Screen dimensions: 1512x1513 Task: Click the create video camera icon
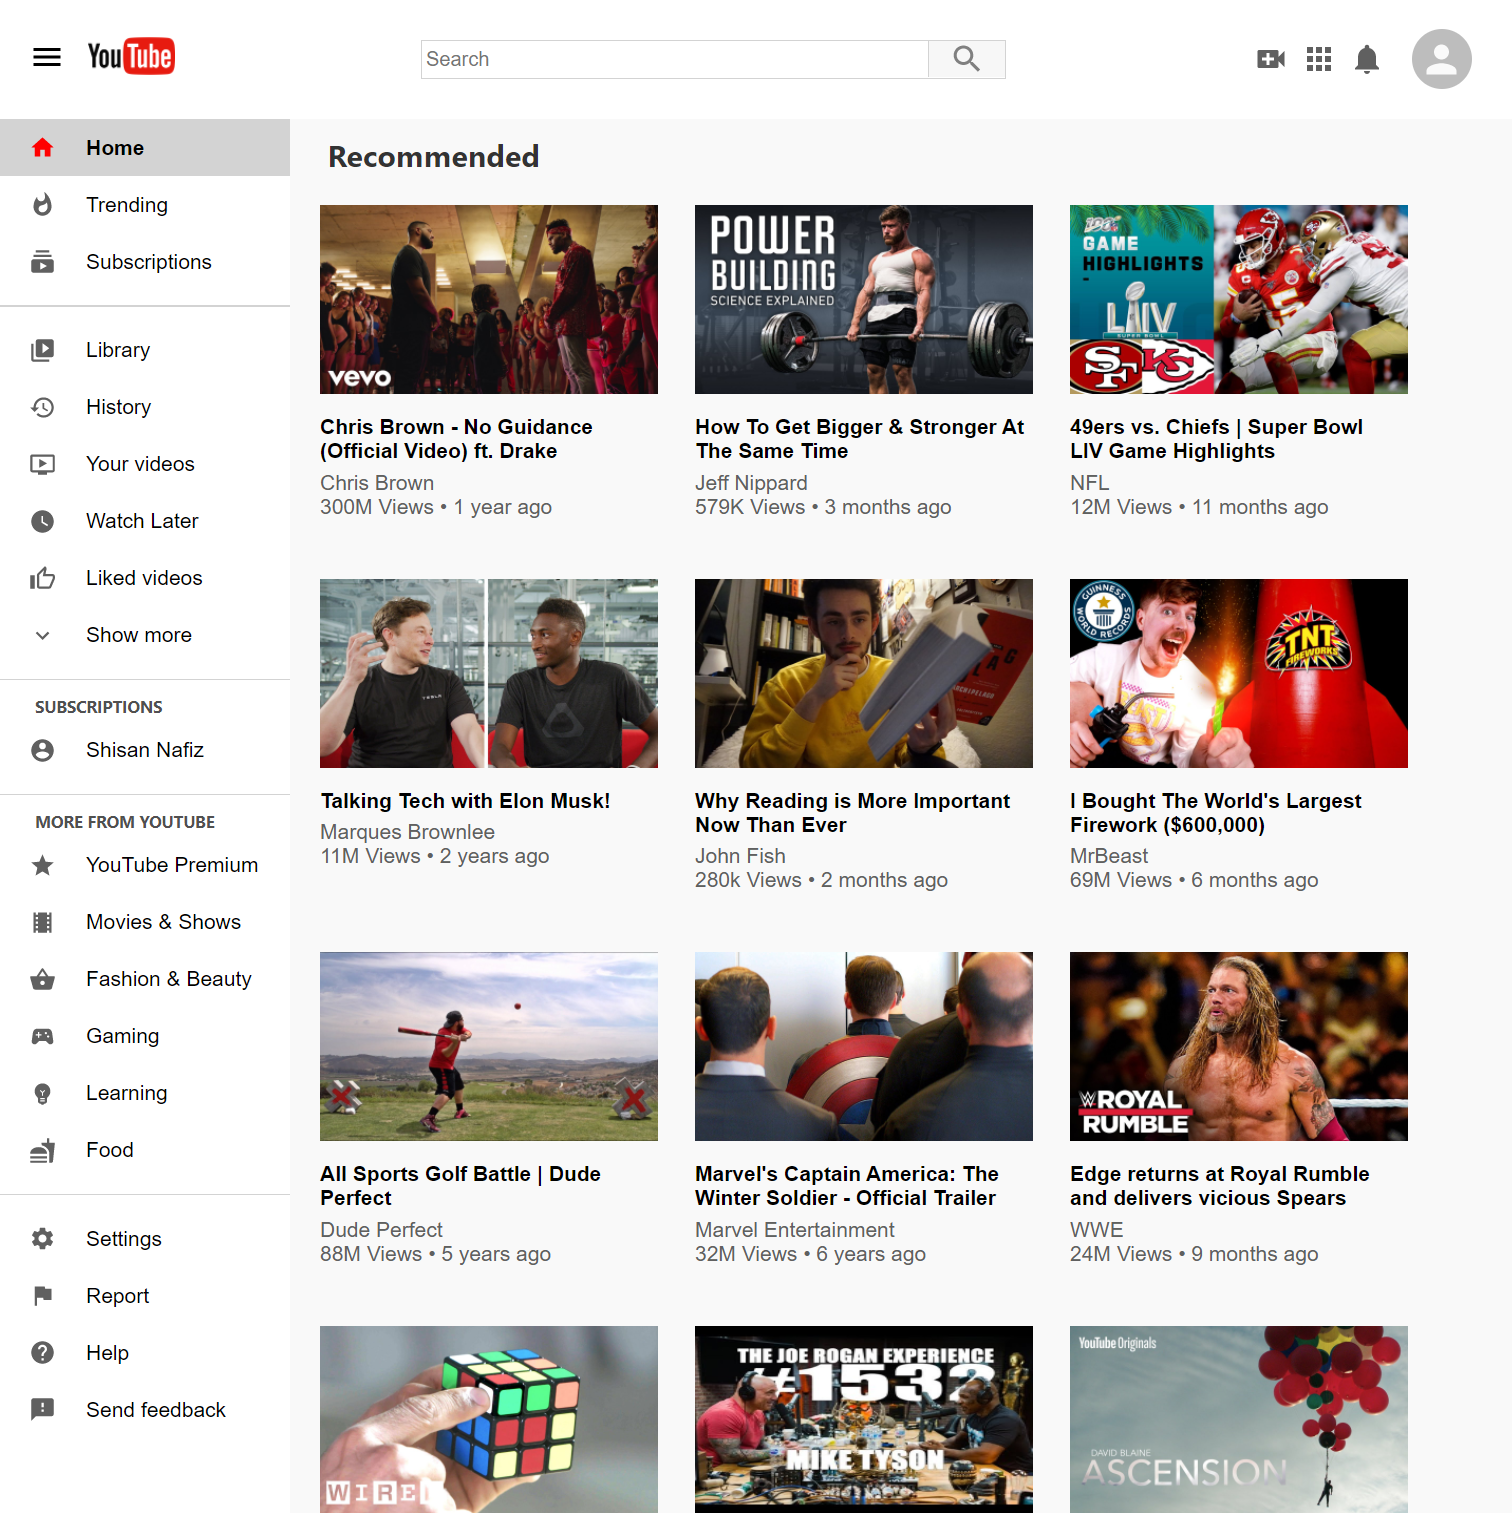pos(1270,60)
